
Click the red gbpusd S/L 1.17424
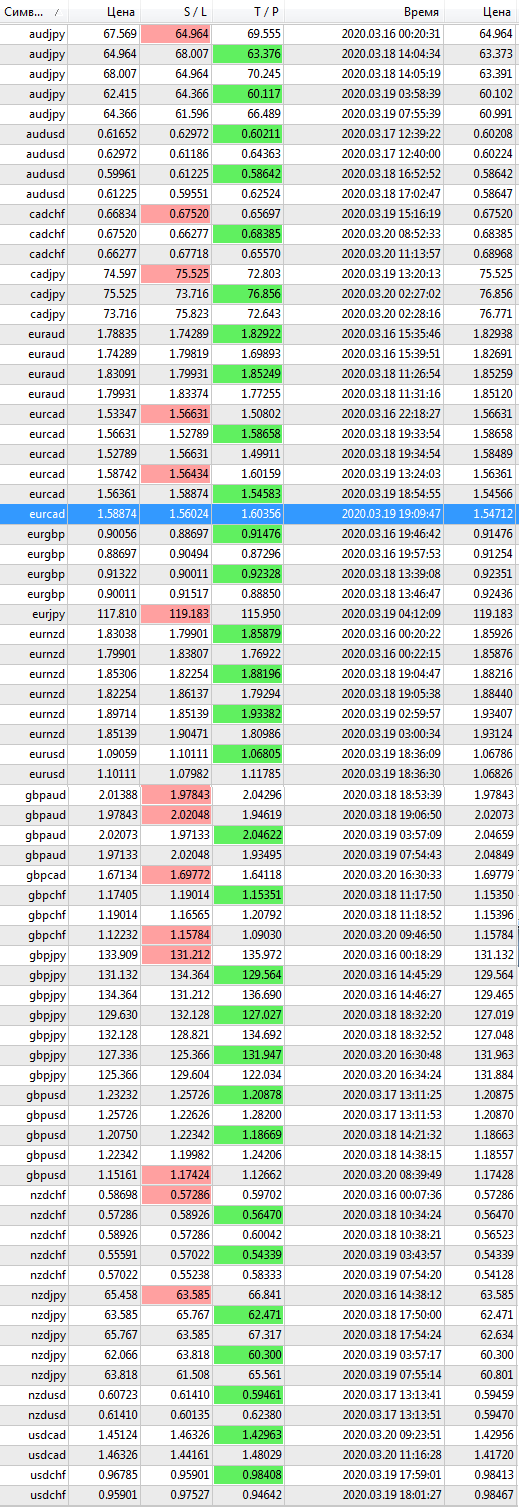click(x=177, y=1174)
